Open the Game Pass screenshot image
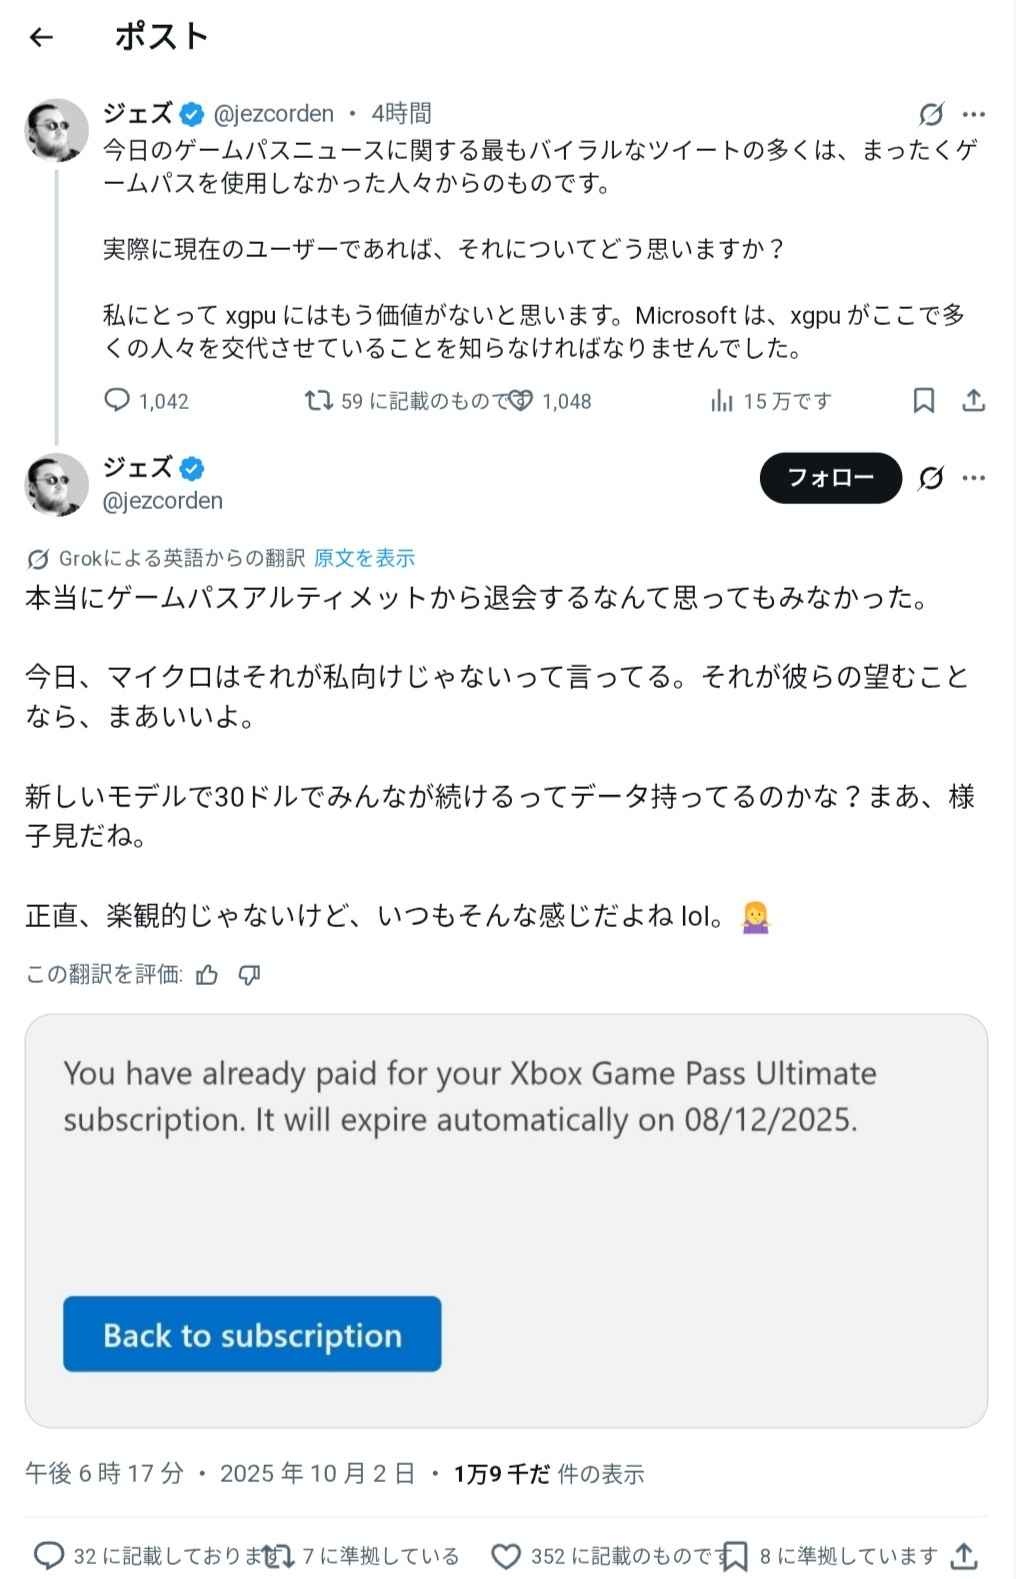This screenshot has height=1579, width=1024. click(x=506, y=1220)
